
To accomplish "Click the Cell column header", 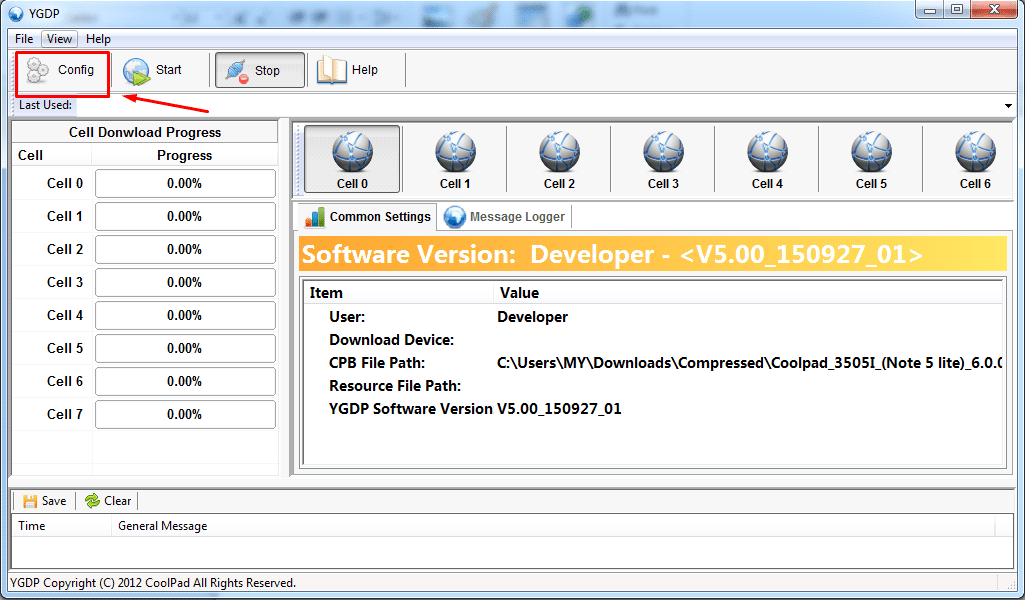I will click(x=52, y=156).
